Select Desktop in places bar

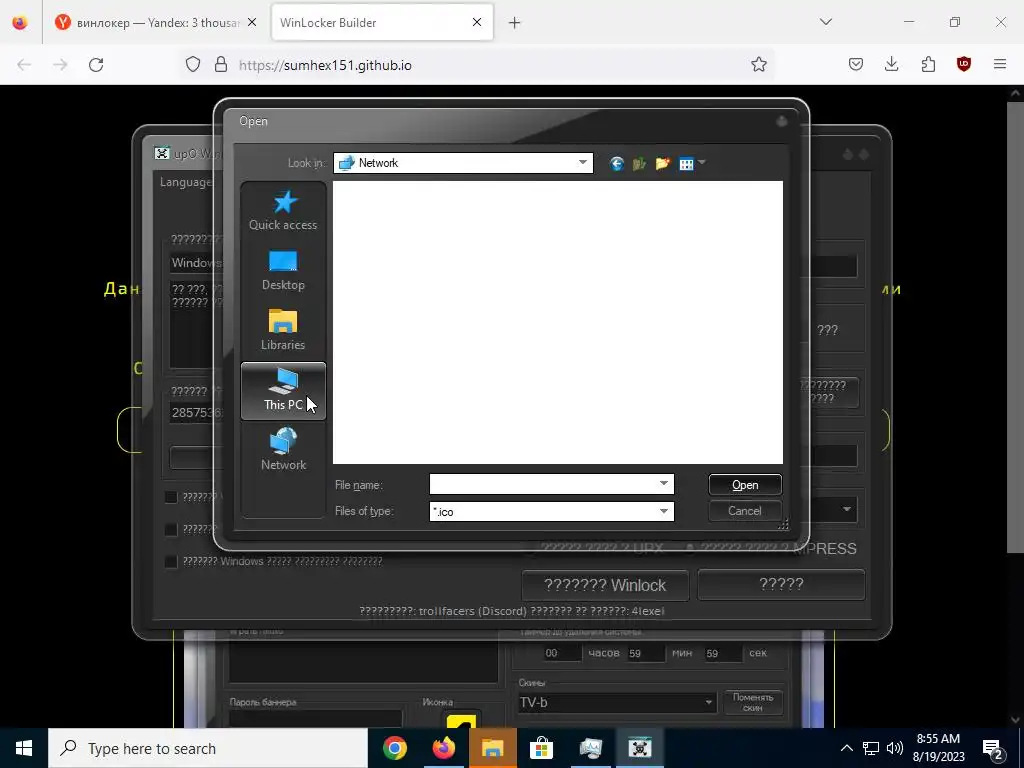283,270
